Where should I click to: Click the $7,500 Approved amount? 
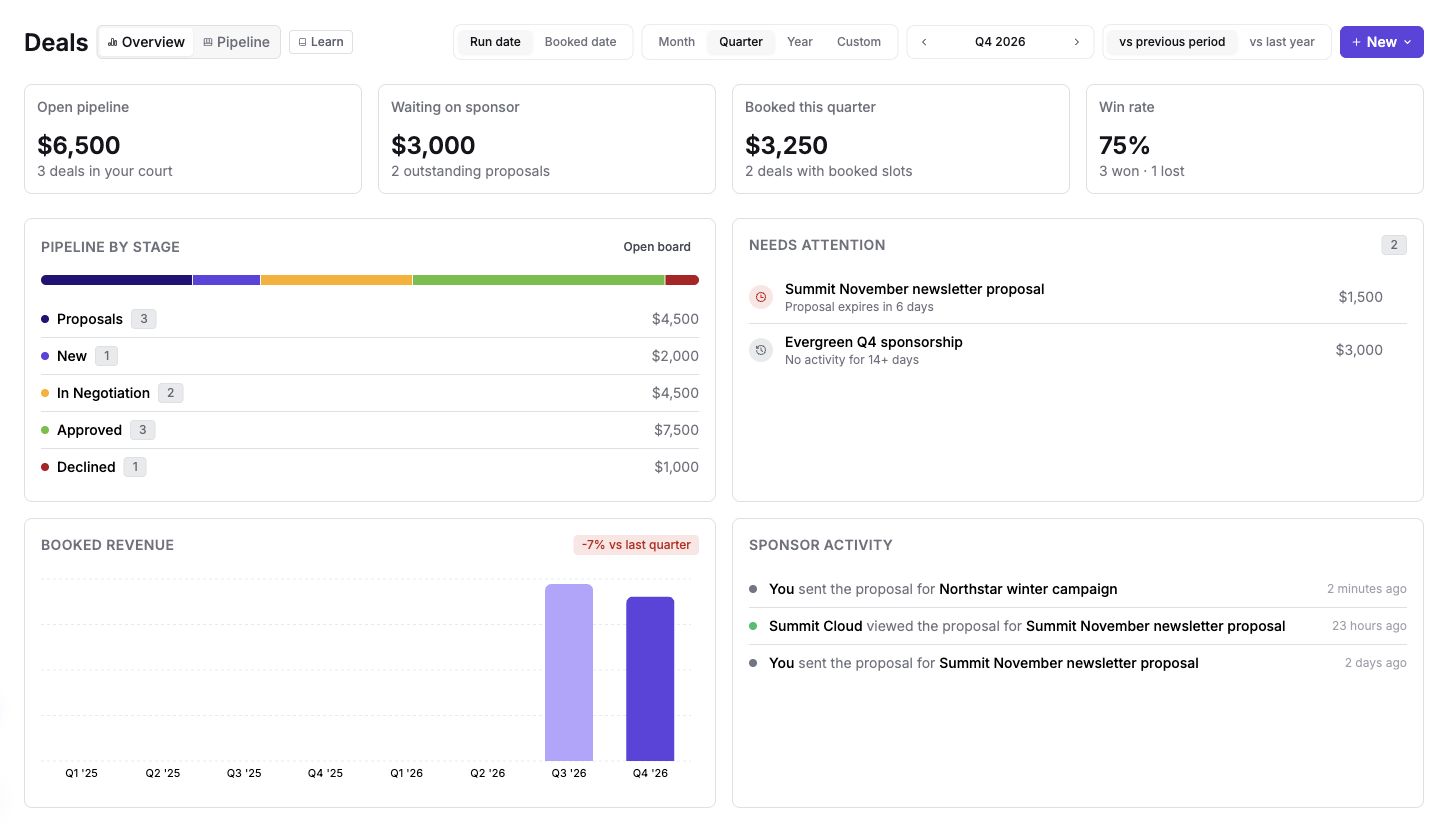pyautogui.click(x=676, y=430)
